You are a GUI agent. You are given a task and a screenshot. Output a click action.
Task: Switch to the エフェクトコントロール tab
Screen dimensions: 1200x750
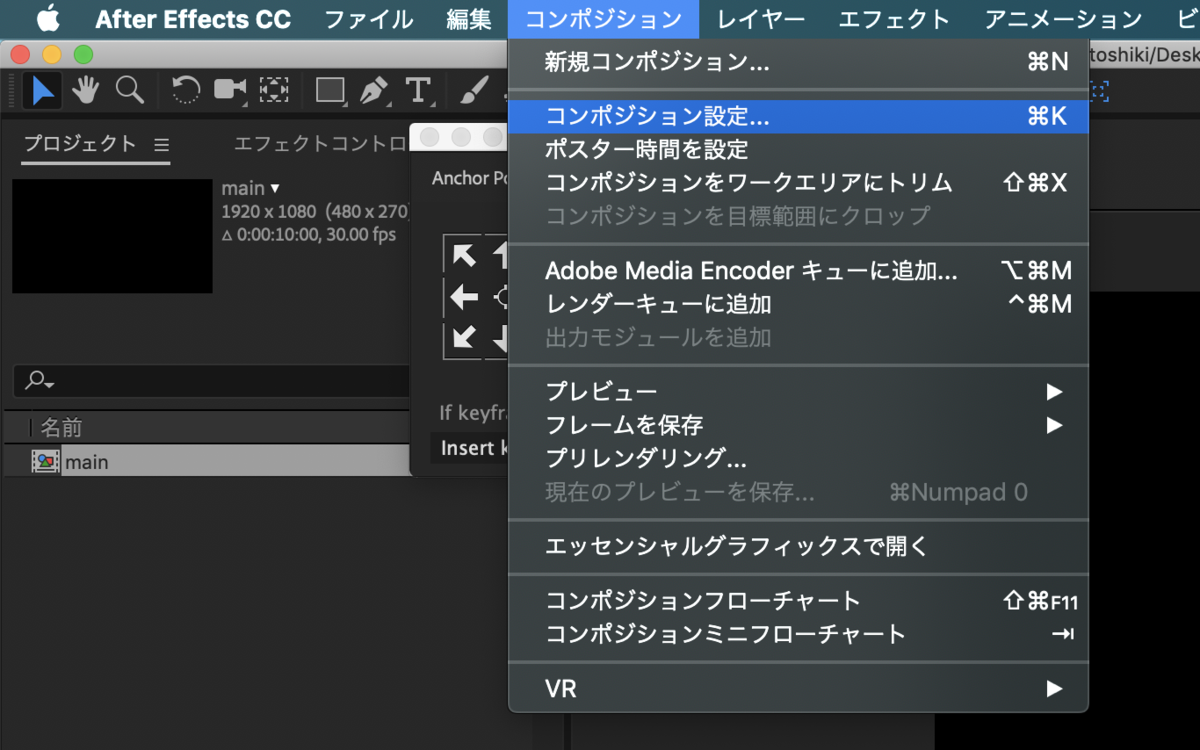coord(320,144)
